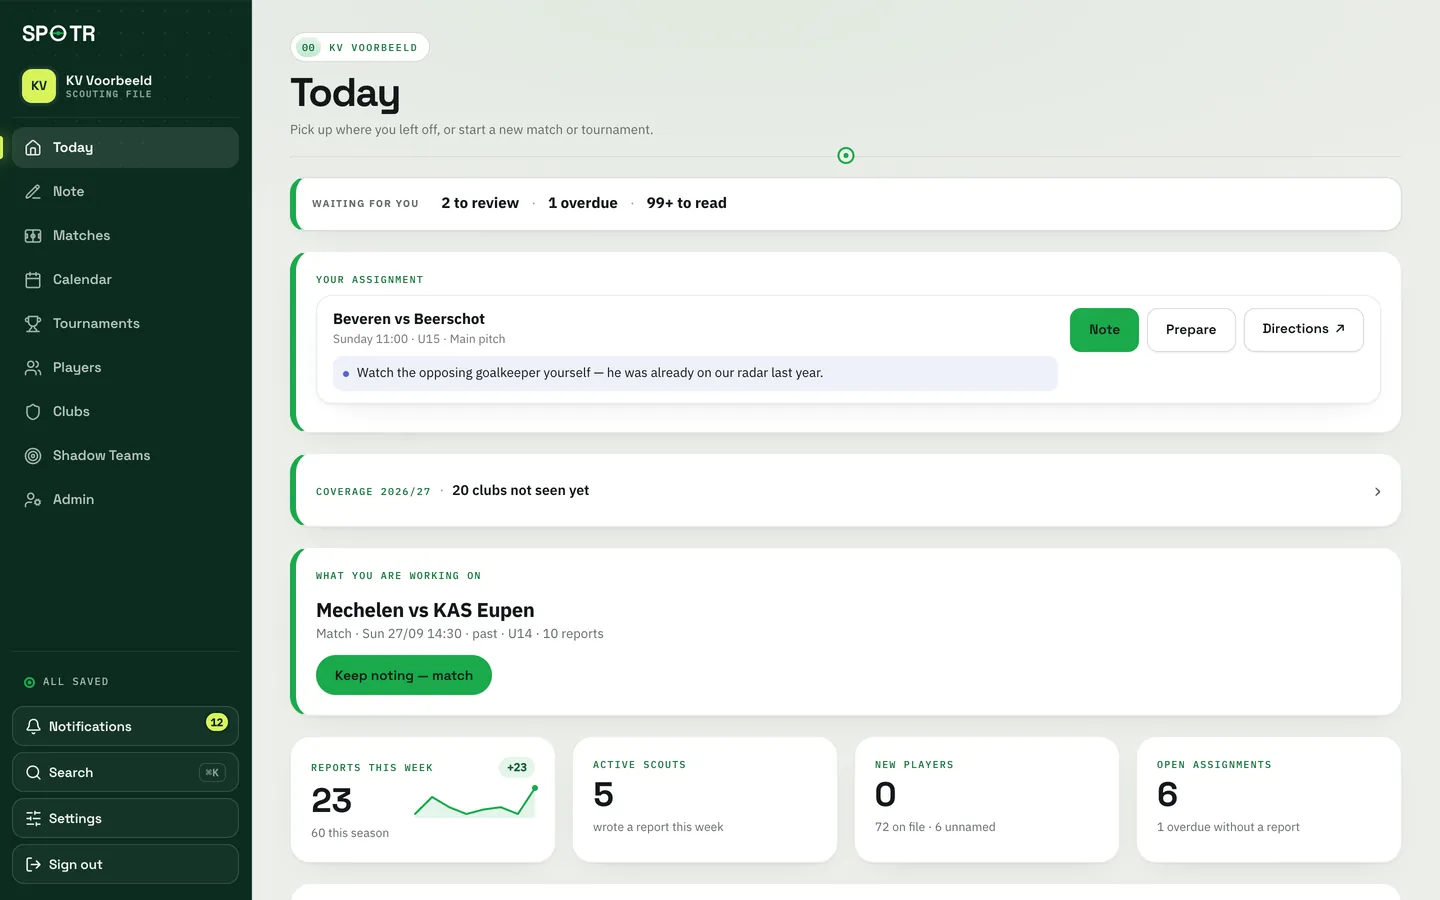This screenshot has width=1440, height=900.
Task: Click the Mechelen vs KAS Eupen title
Action: point(425,610)
